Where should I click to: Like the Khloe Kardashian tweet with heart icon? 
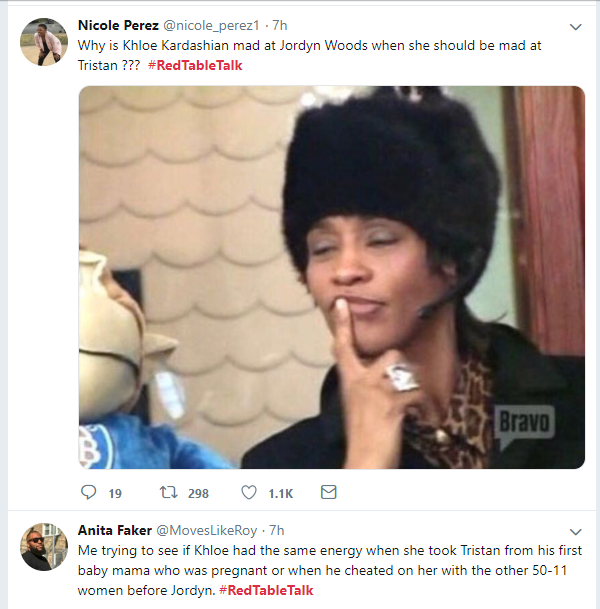click(249, 493)
